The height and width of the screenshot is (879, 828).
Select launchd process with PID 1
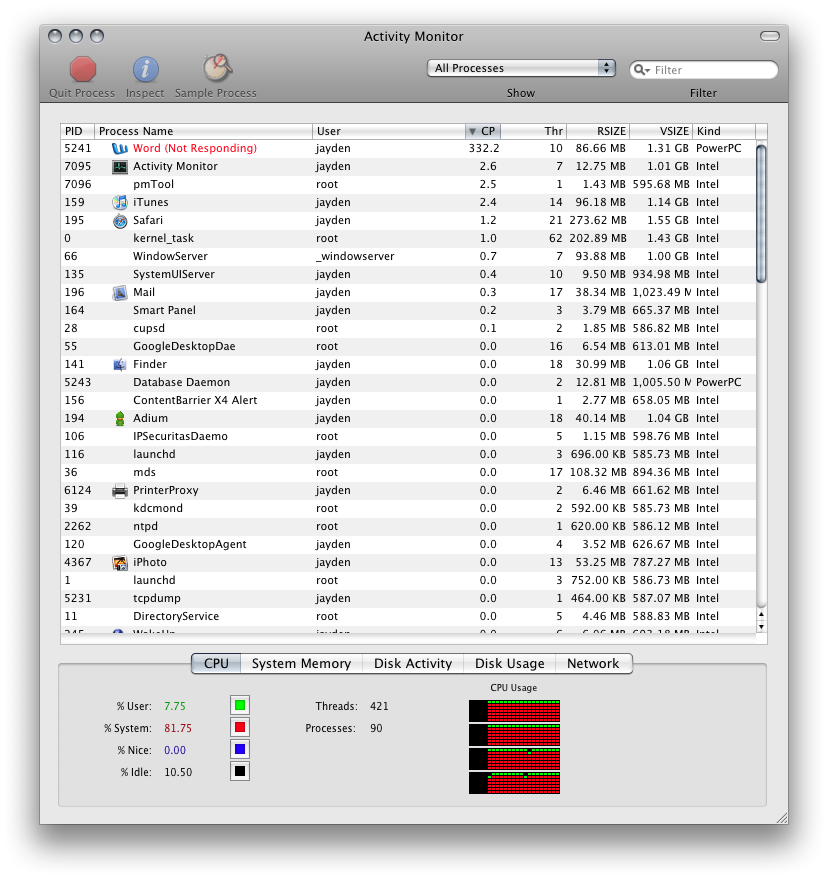click(408, 580)
